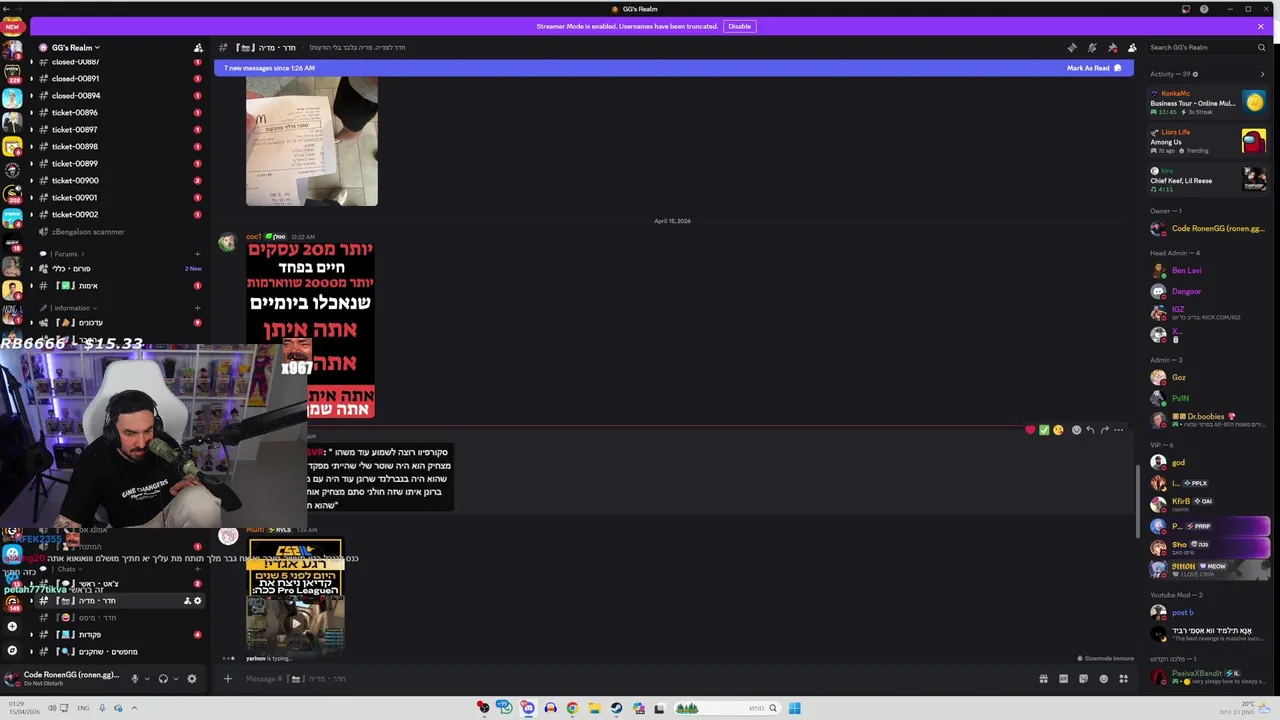The width and height of the screenshot is (1280, 720).
Task: Toggle headphone deafen in user panel
Action: (x=163, y=678)
